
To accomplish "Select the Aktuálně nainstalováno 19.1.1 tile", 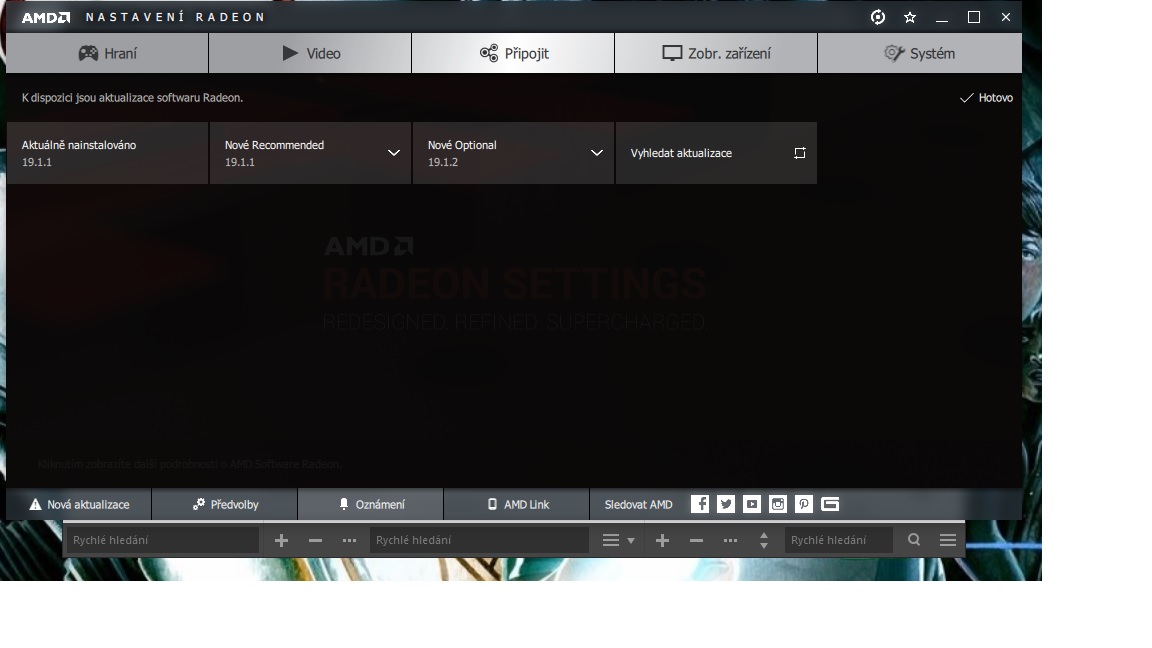I will 107,153.
